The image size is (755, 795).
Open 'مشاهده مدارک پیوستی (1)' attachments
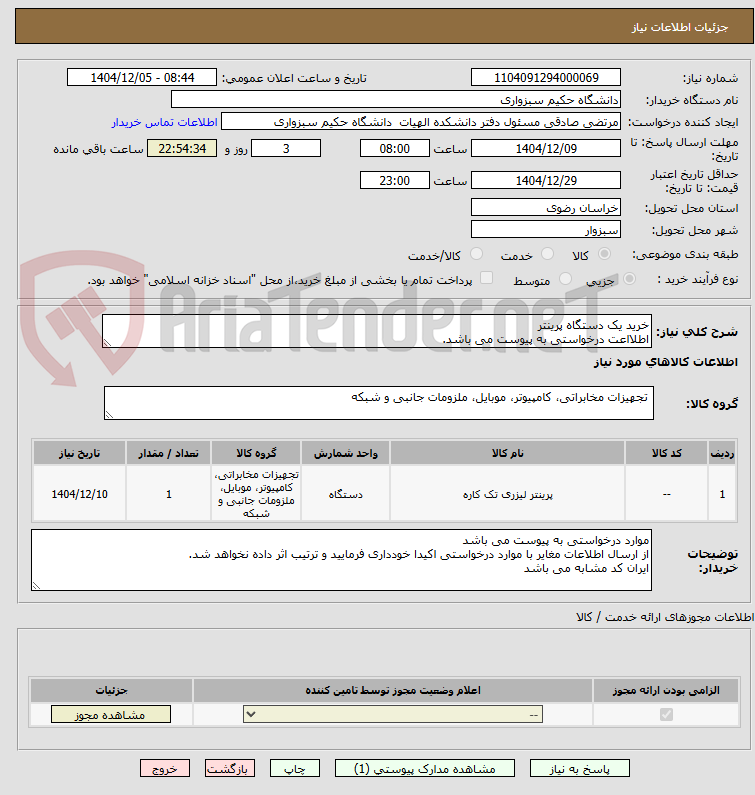(424, 769)
